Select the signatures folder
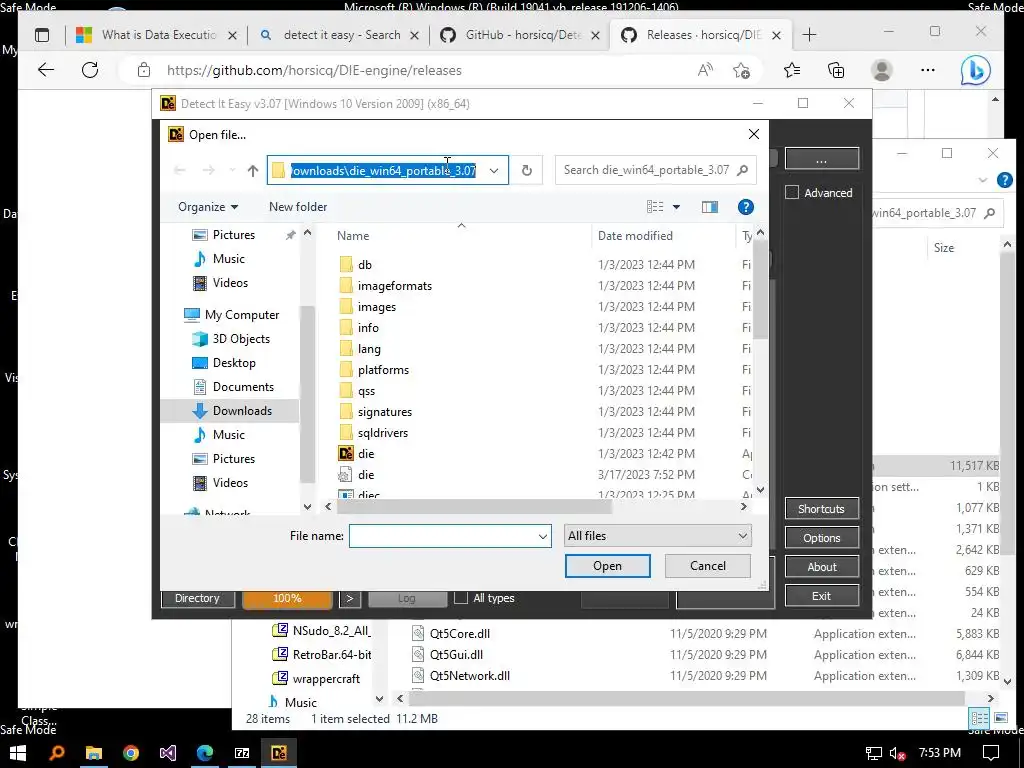 pos(385,411)
